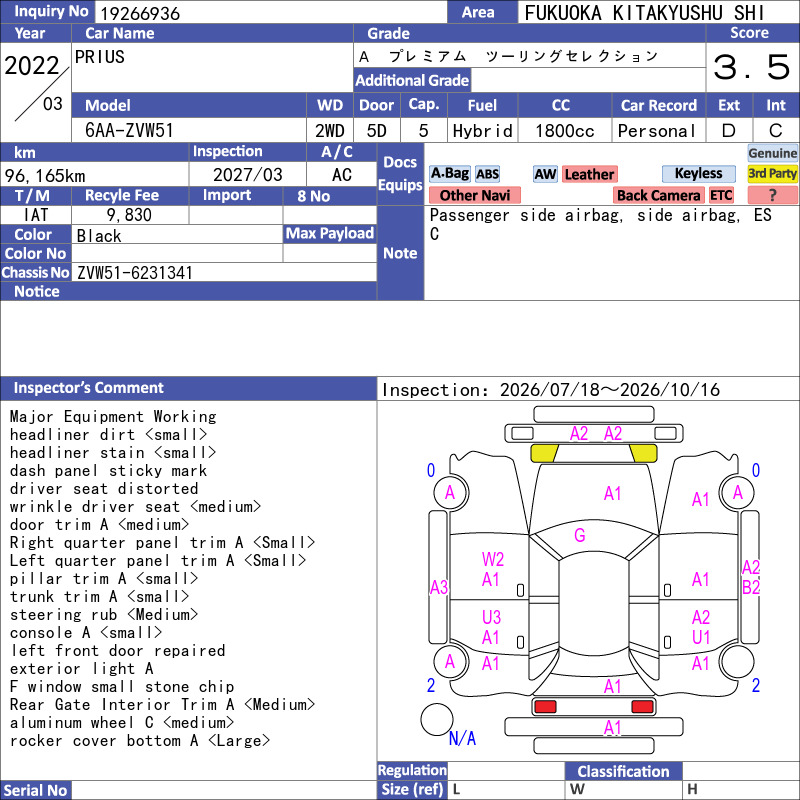Screen dimensions: 800x800
Task: Click the red question mark badge
Action: tap(772, 195)
